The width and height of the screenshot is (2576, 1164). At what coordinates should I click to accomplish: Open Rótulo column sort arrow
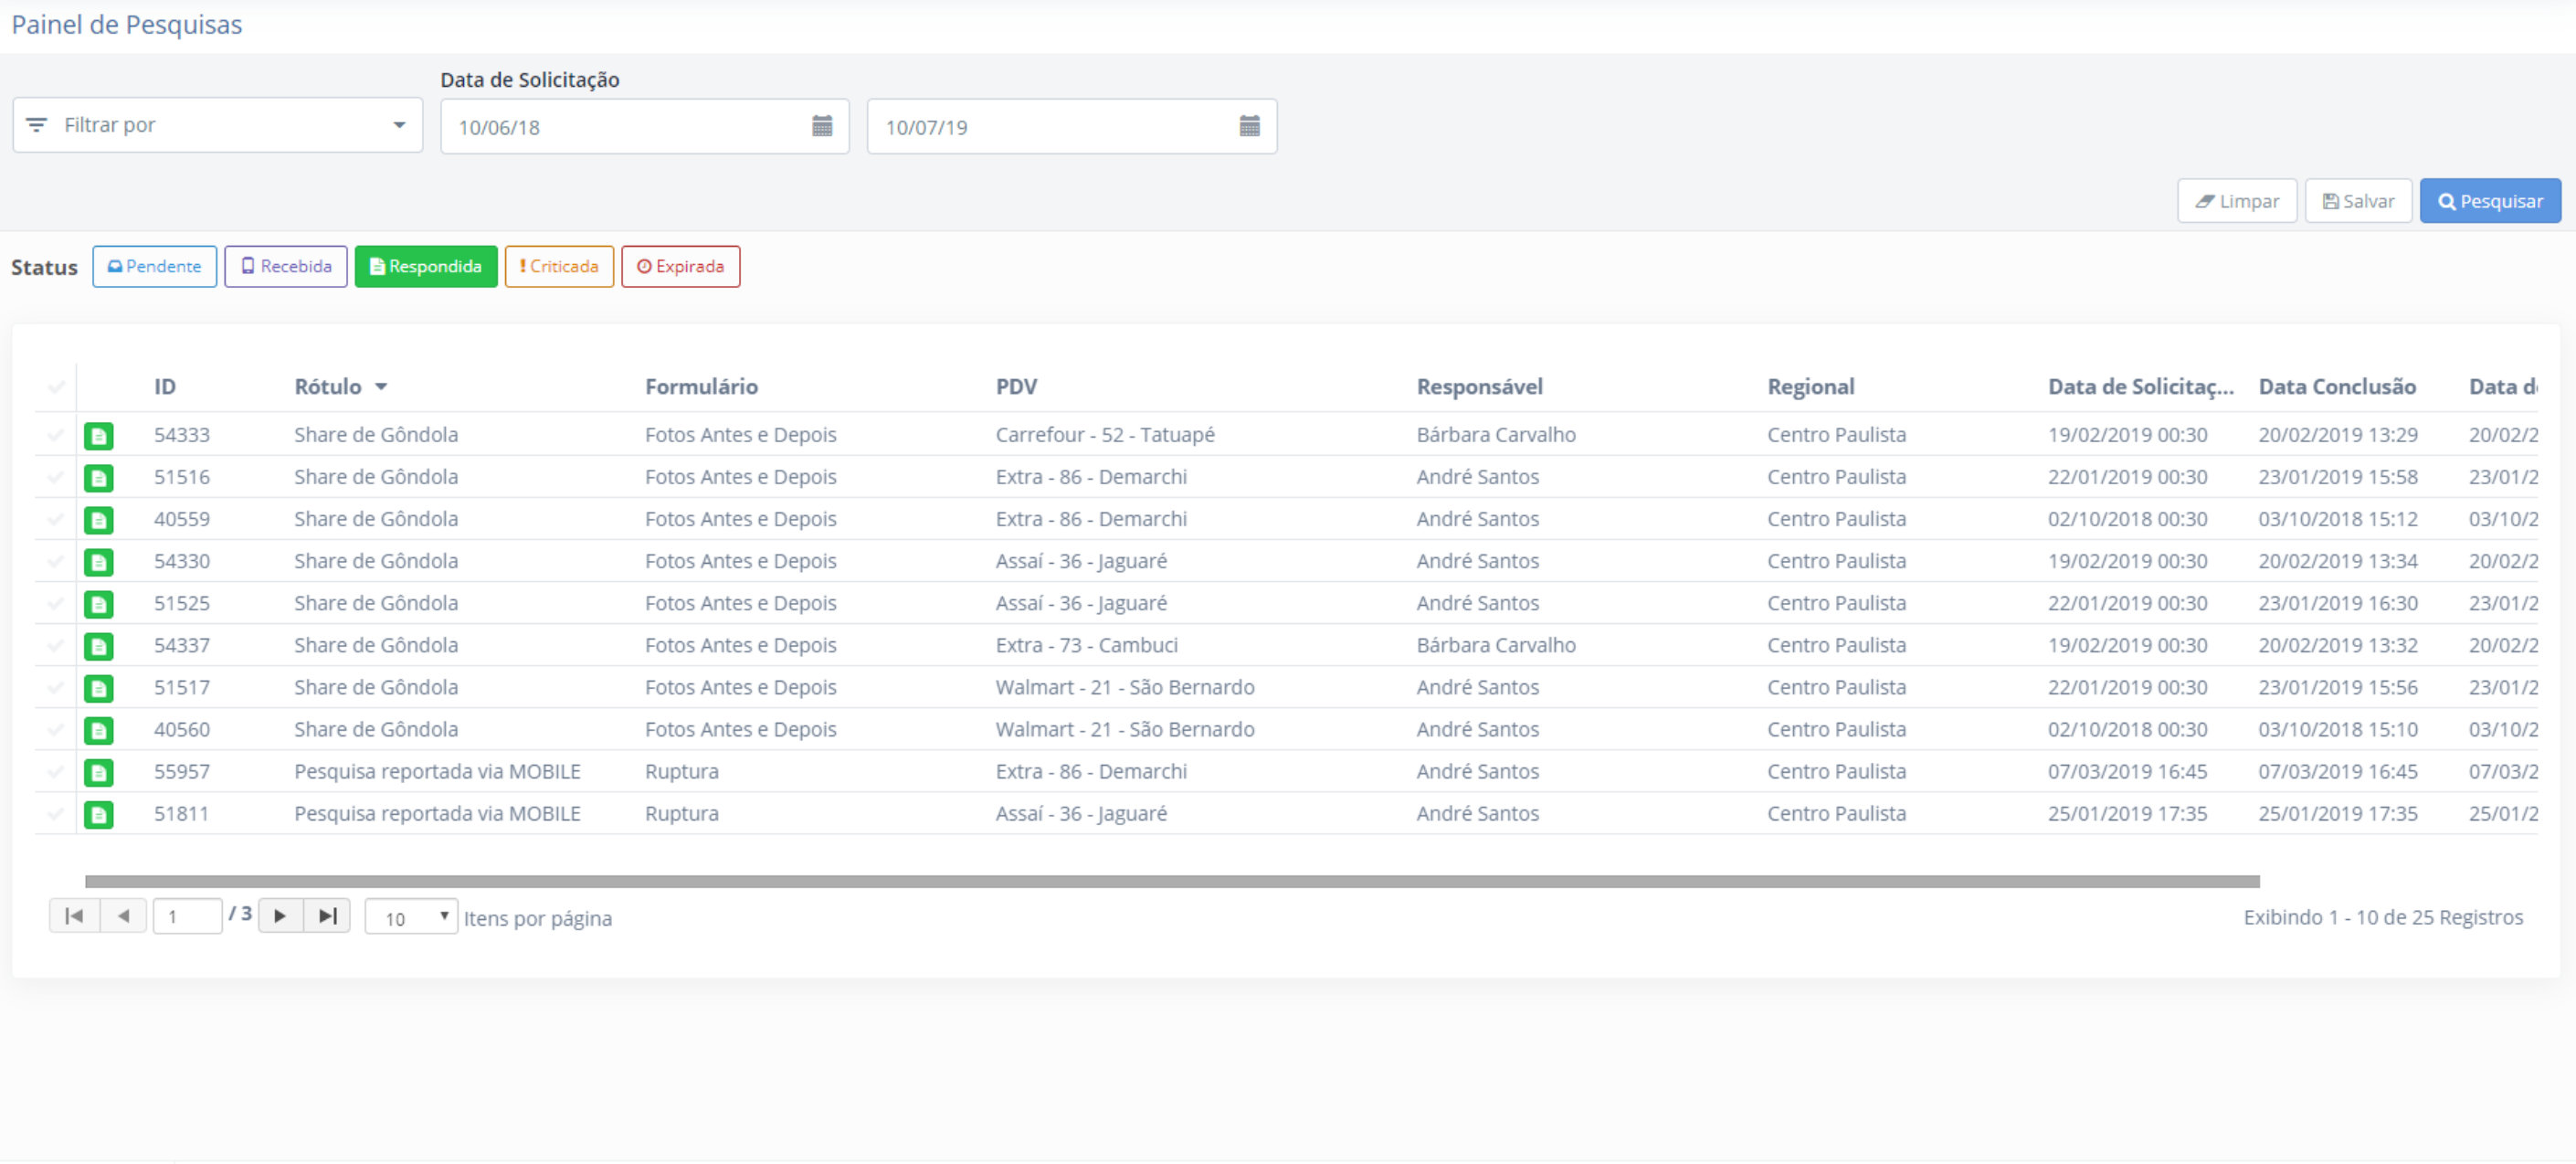click(x=381, y=387)
